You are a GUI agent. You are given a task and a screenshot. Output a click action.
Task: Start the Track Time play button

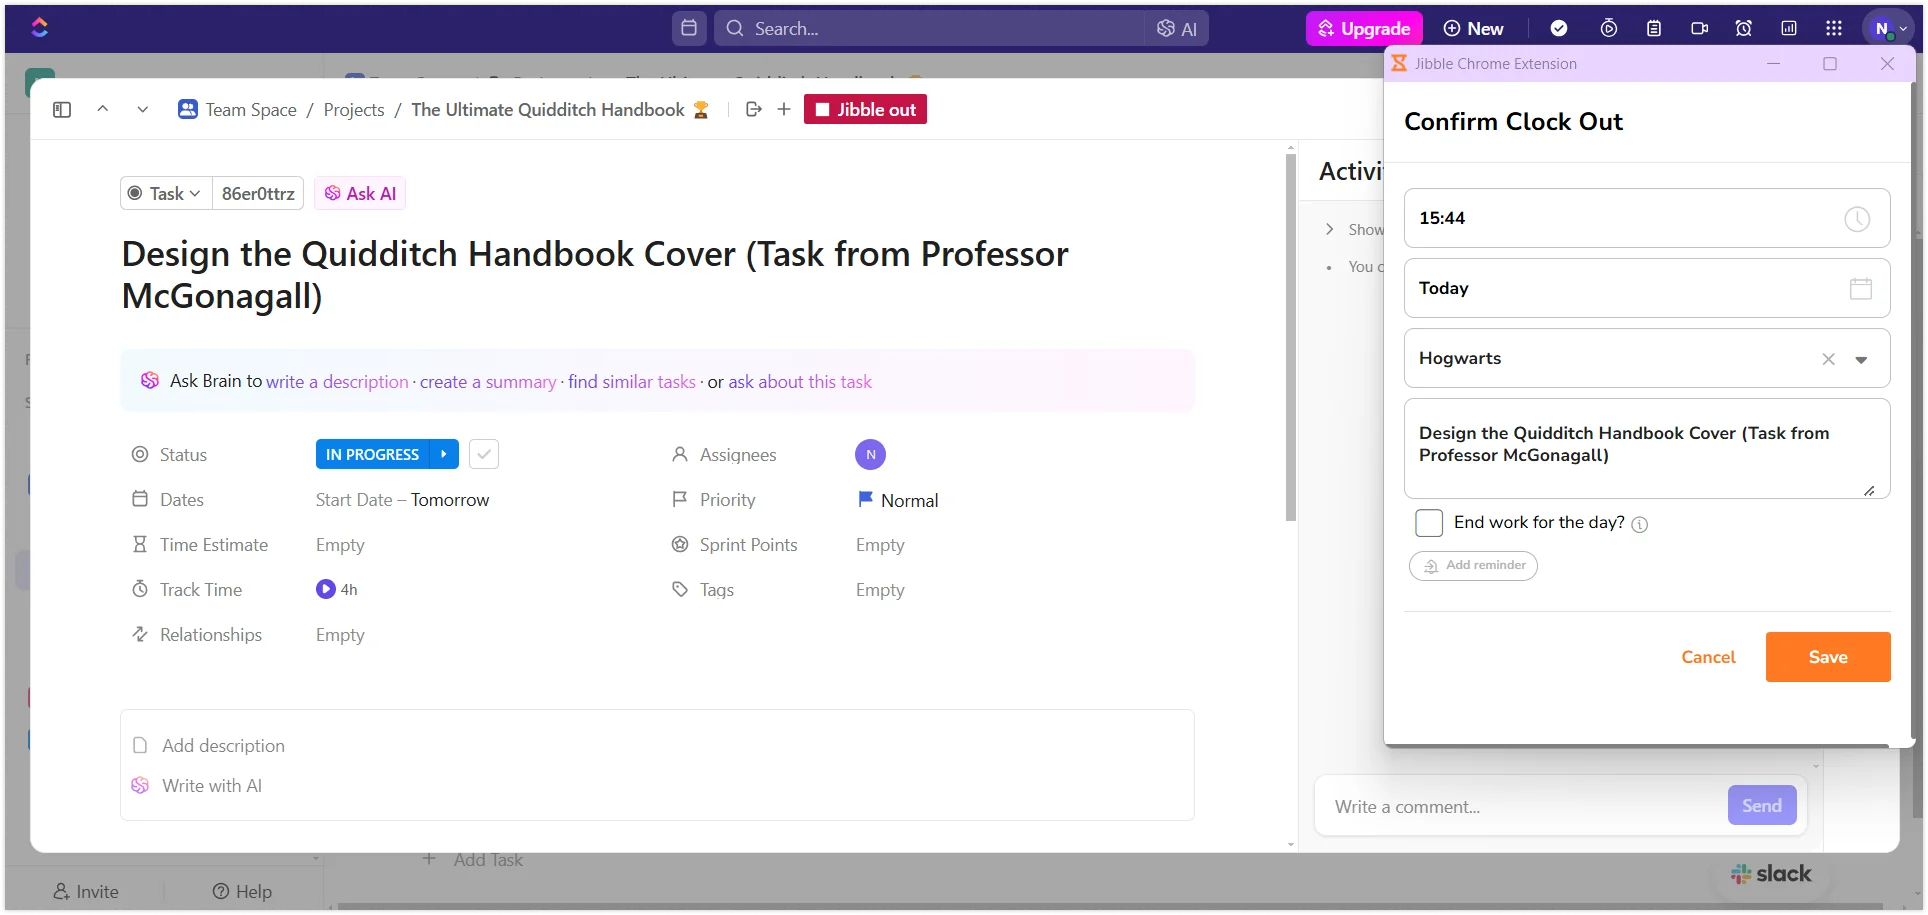325,590
